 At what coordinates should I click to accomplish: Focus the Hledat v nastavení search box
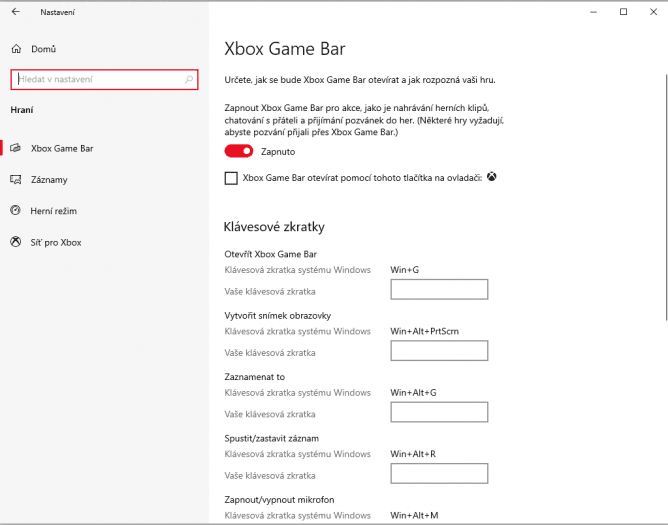(104, 79)
